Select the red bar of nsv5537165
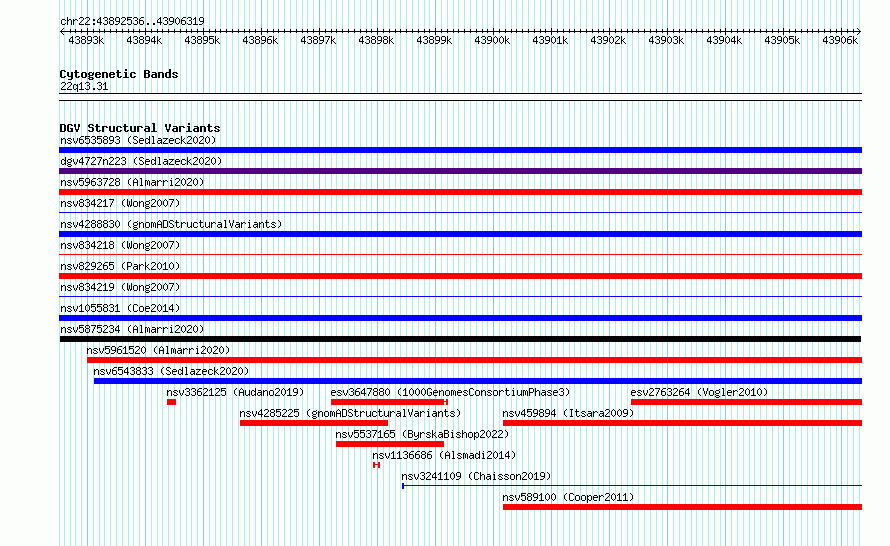Viewport: 890px width, 546px height. [390, 444]
